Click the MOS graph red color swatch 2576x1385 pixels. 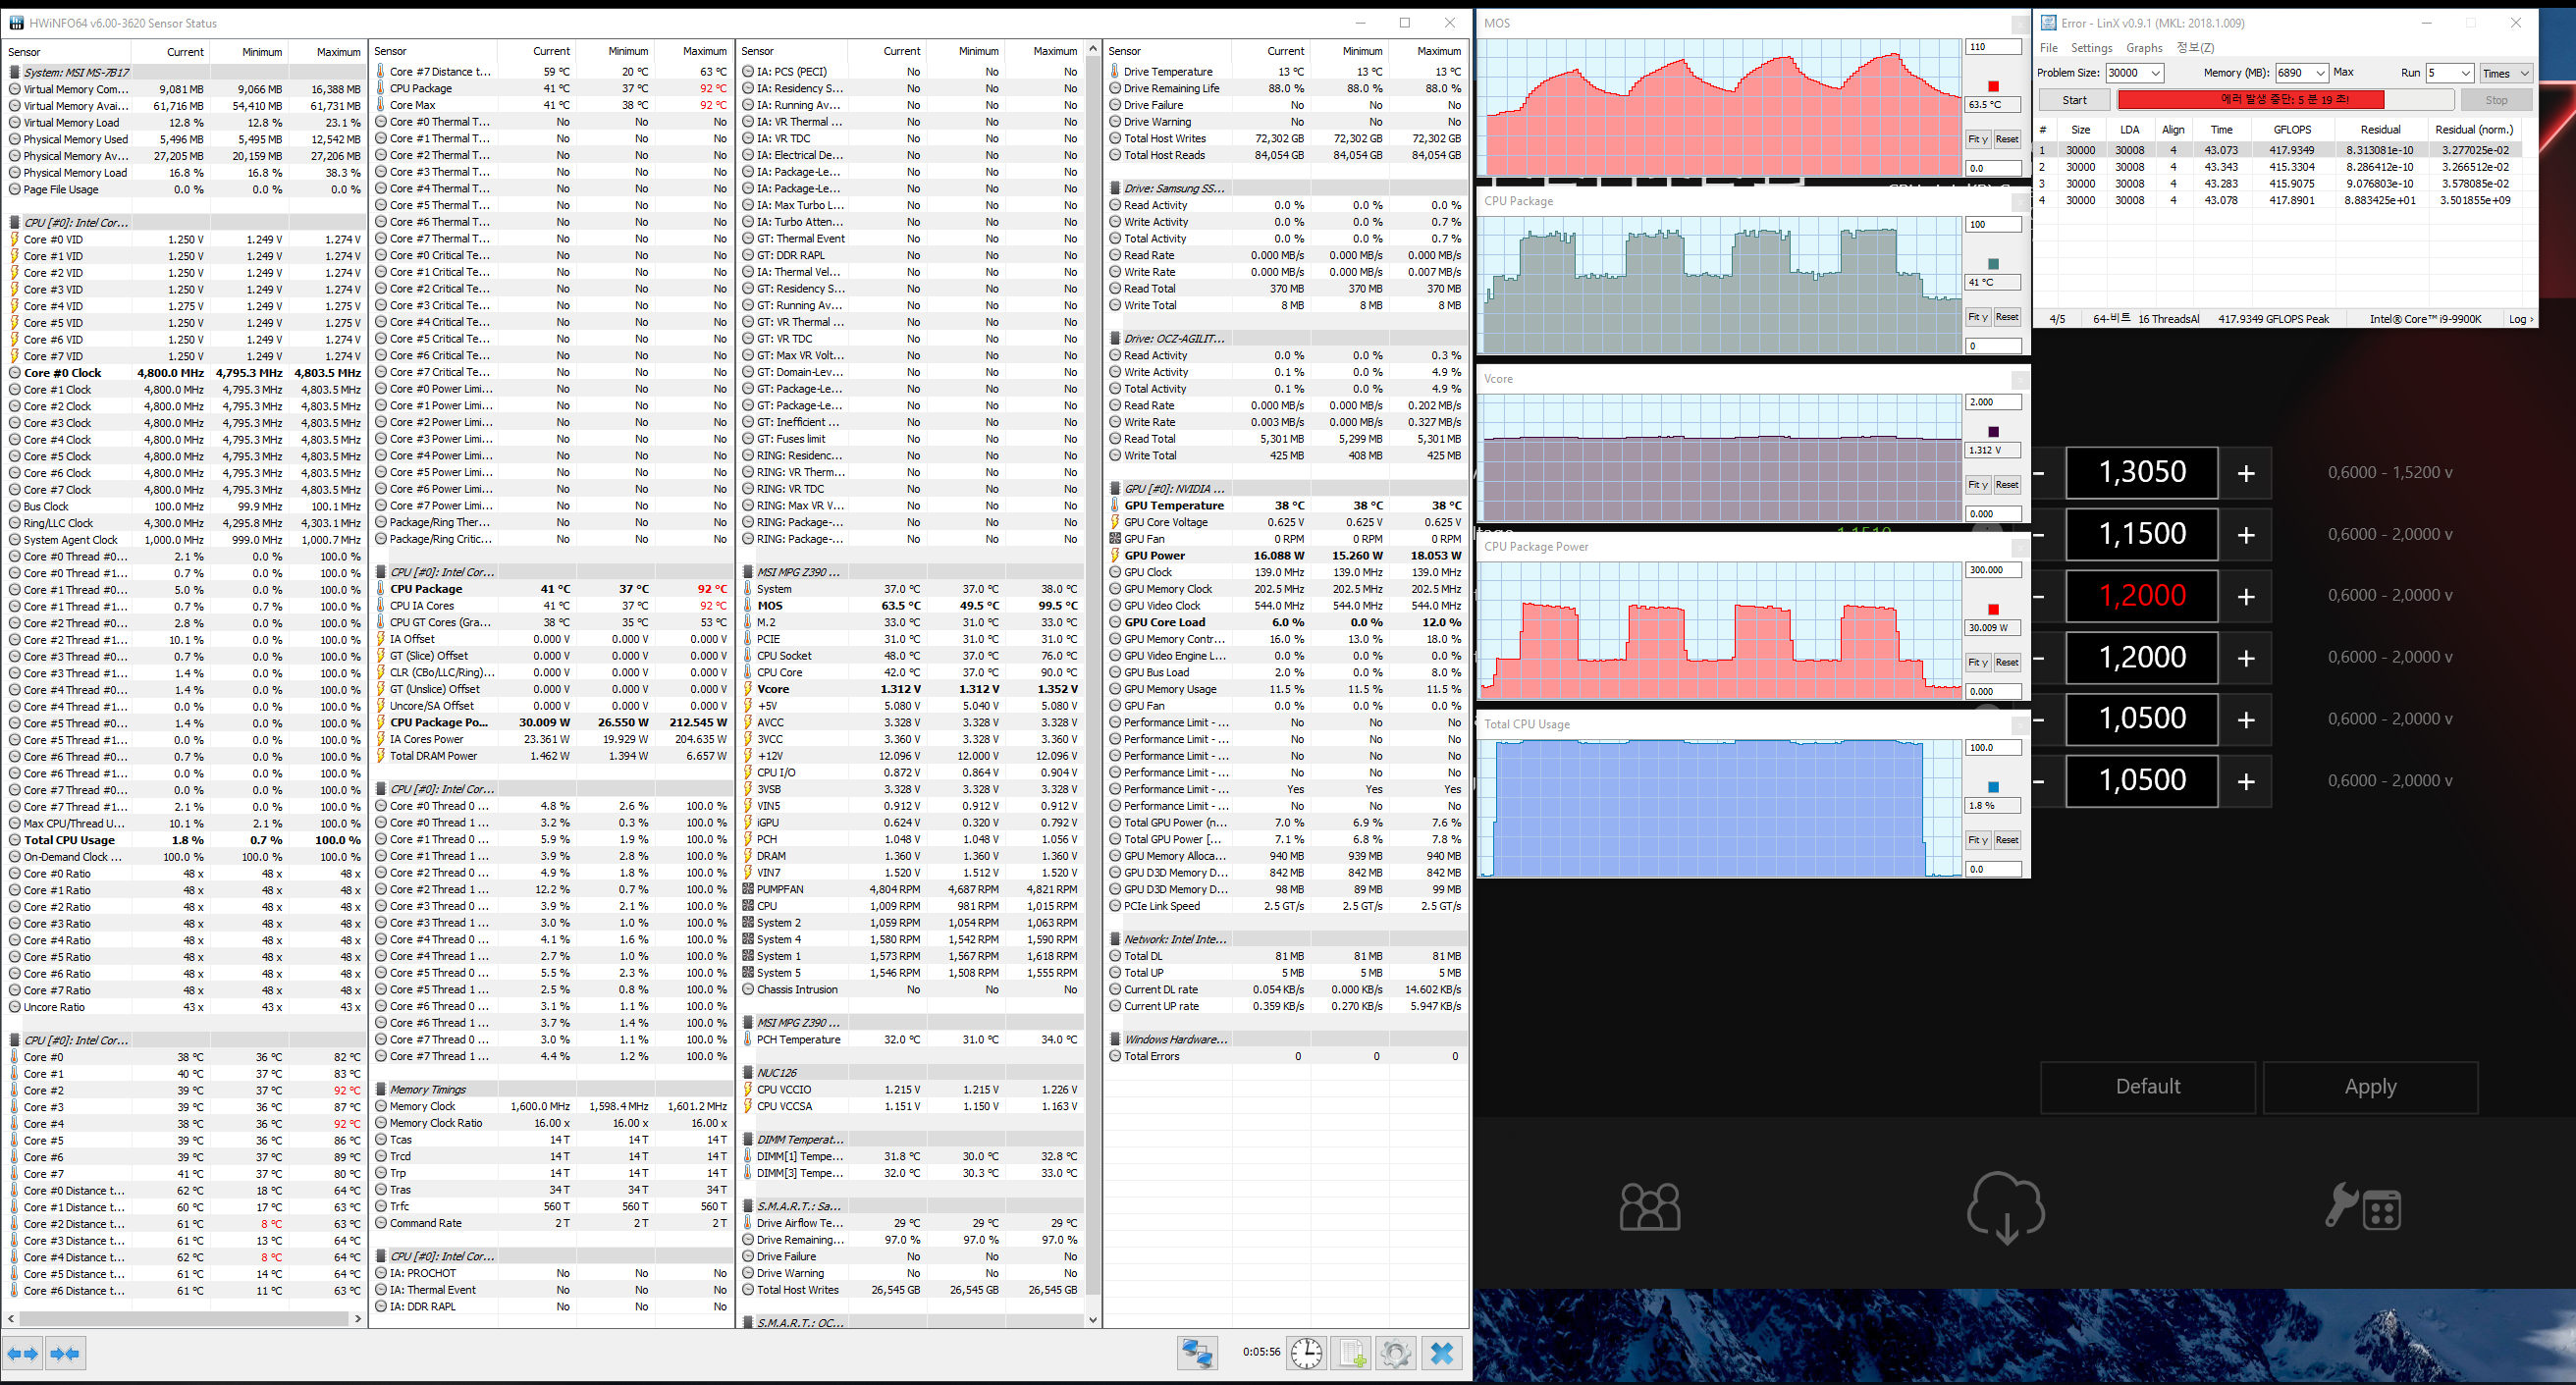tap(1993, 86)
